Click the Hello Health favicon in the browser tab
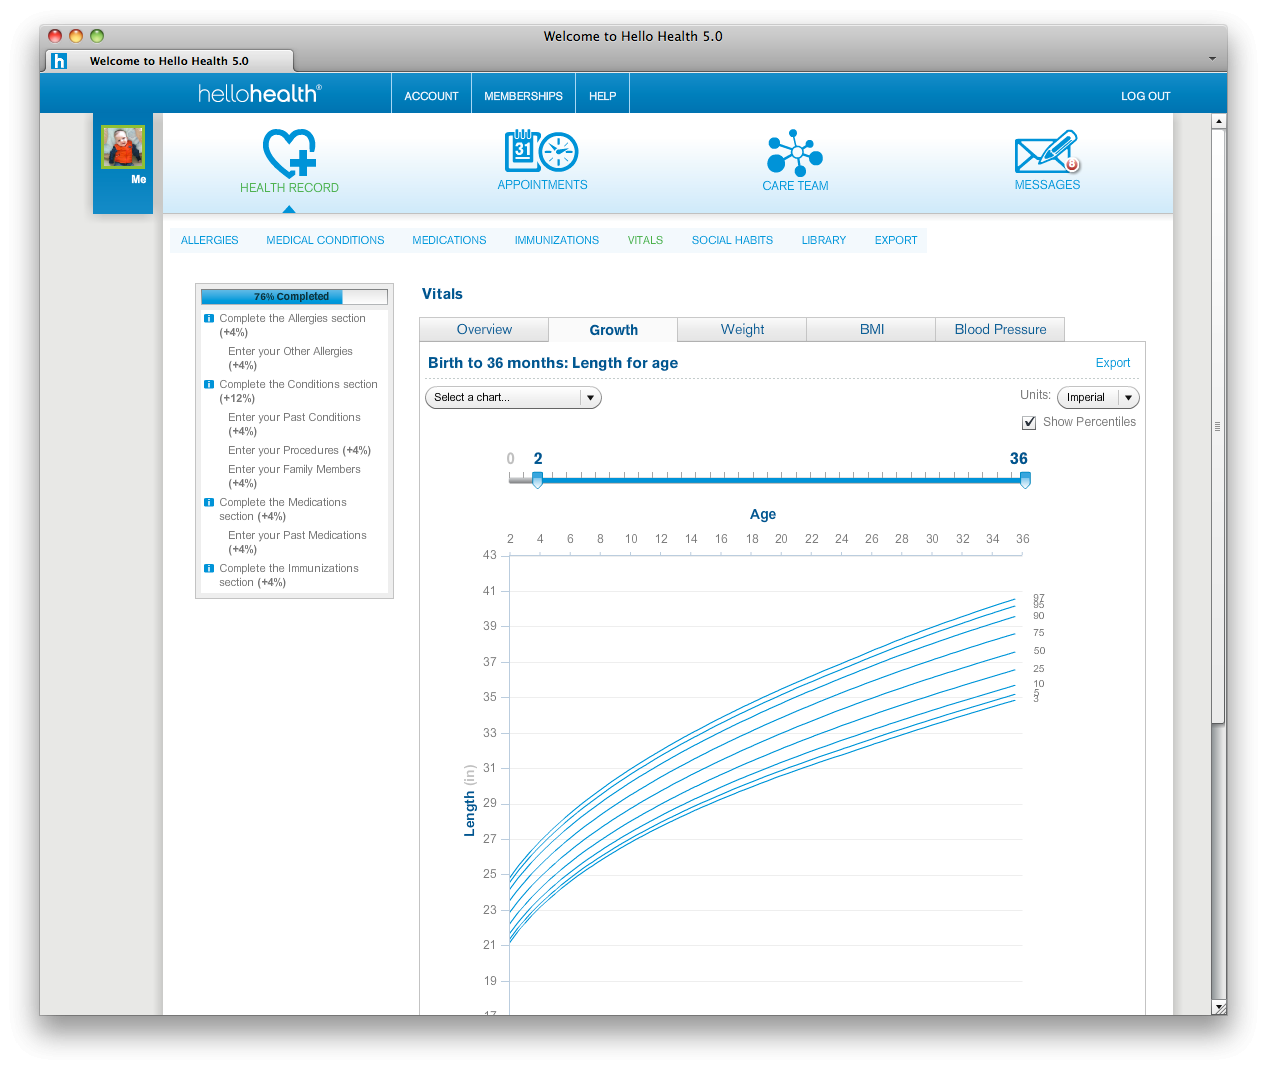The height and width of the screenshot is (1070, 1267). pyautogui.click(x=60, y=61)
